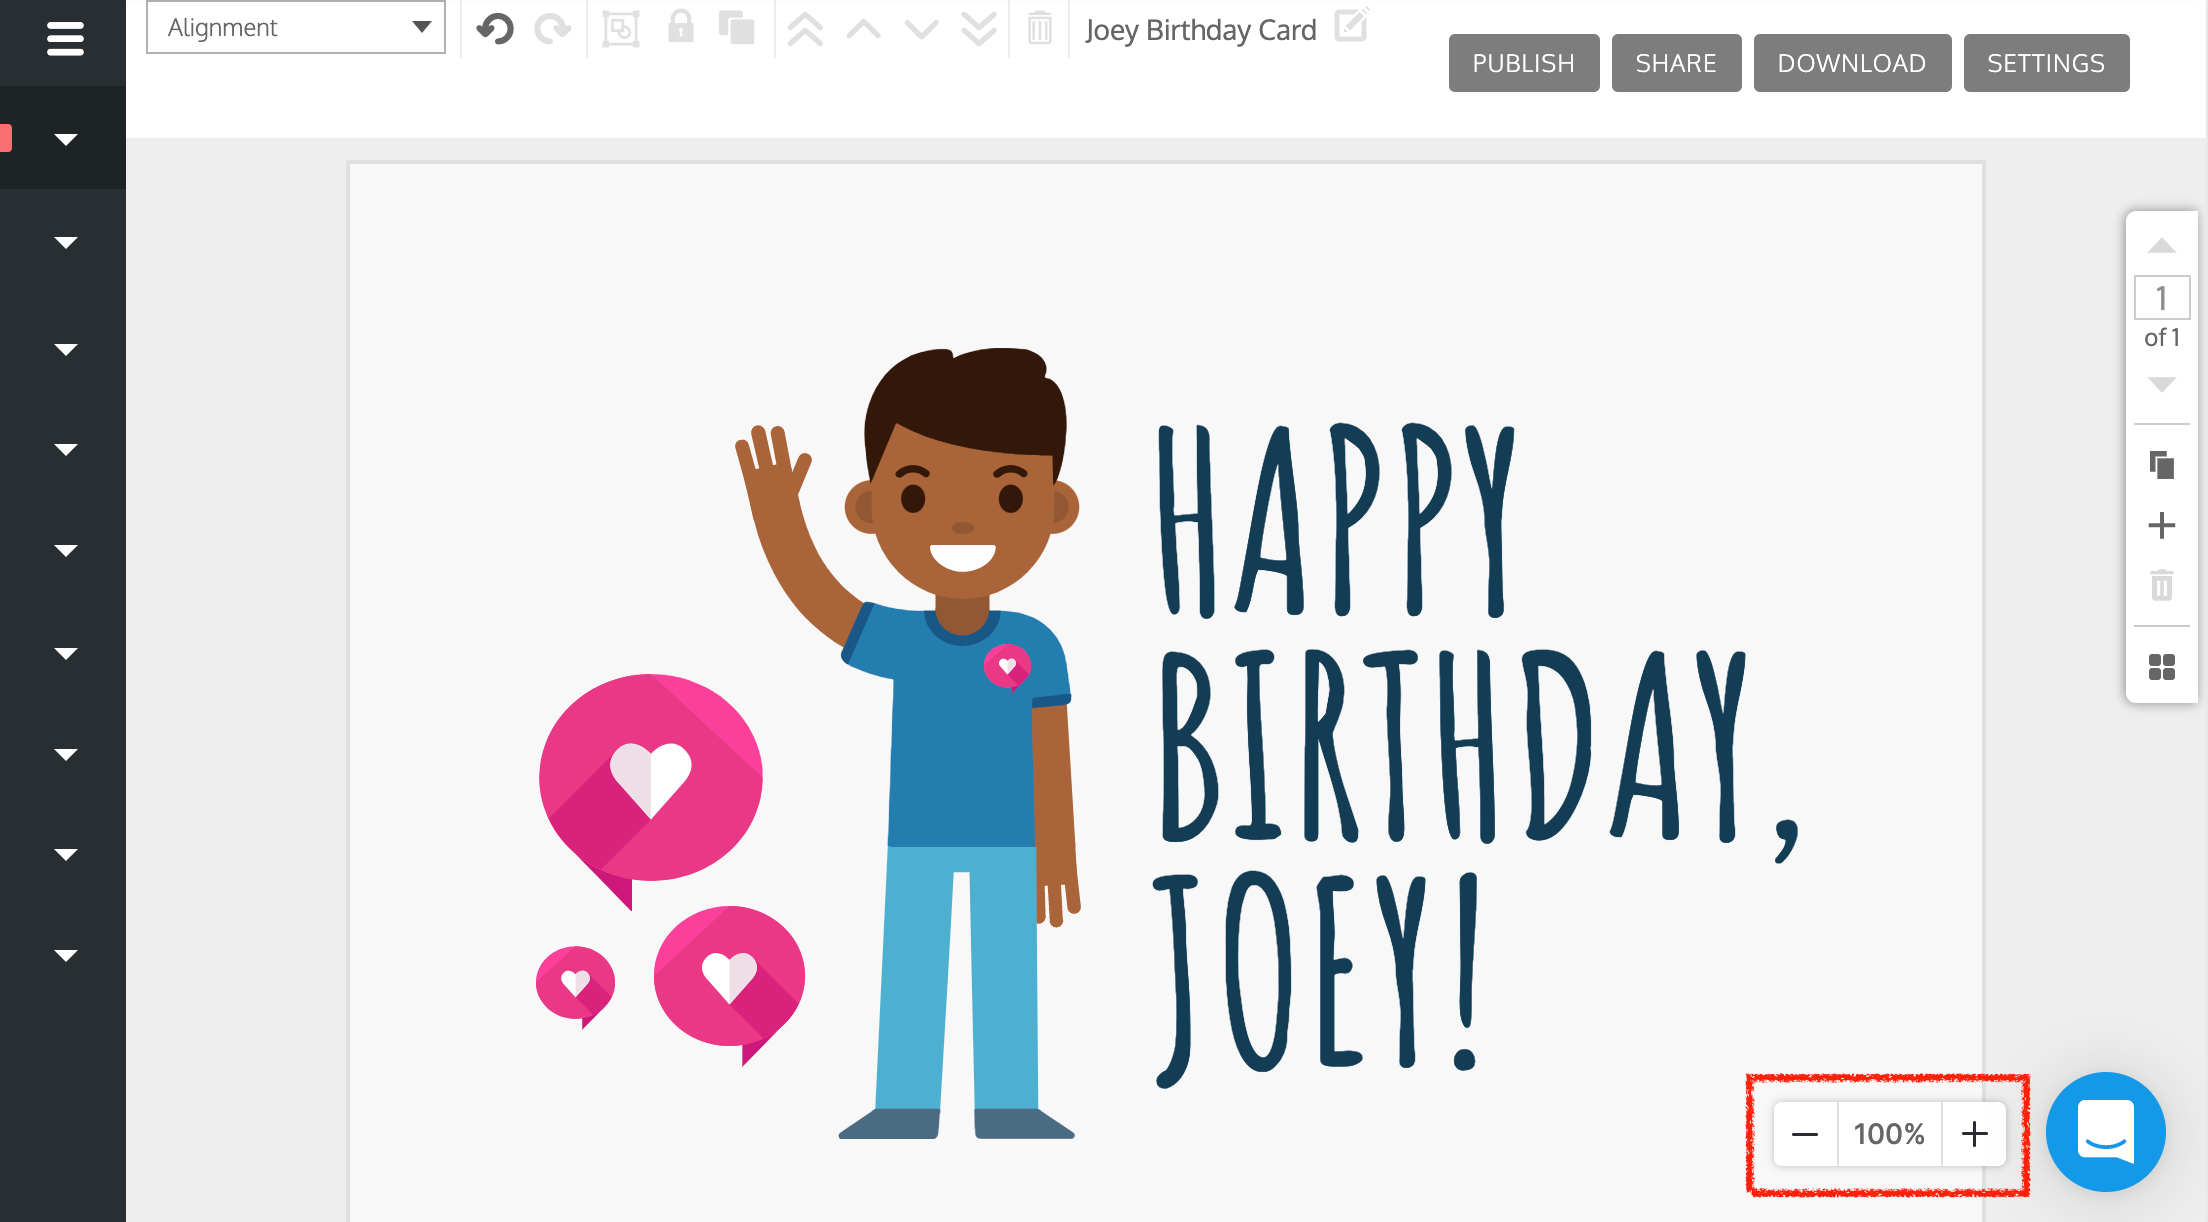This screenshot has height=1222, width=2208.
Task: Click the DOWNLOAD button
Action: 1850,63
